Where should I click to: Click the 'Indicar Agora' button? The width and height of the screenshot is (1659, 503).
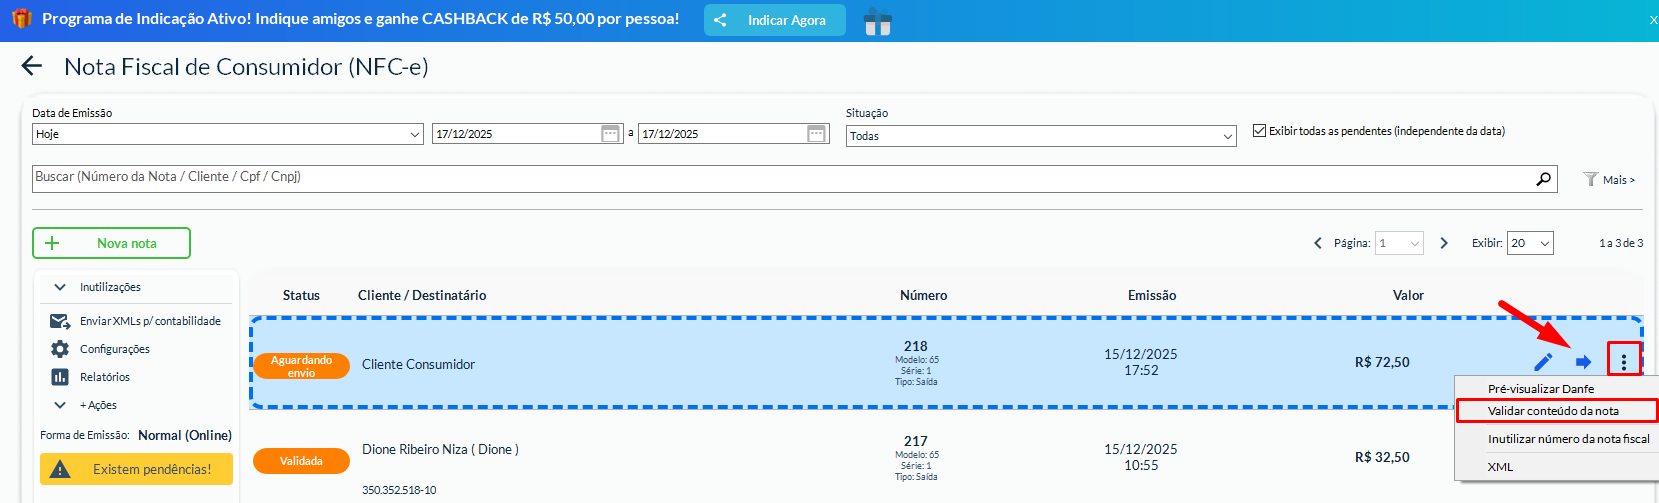(x=774, y=20)
